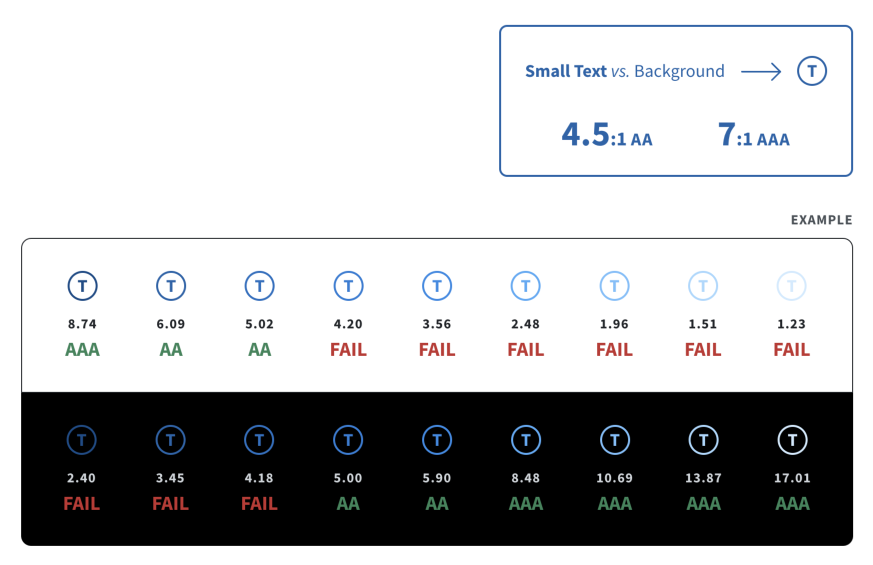Click the FAIL label under 3.45 on black
Screen dimensions: 873x565
(170, 504)
